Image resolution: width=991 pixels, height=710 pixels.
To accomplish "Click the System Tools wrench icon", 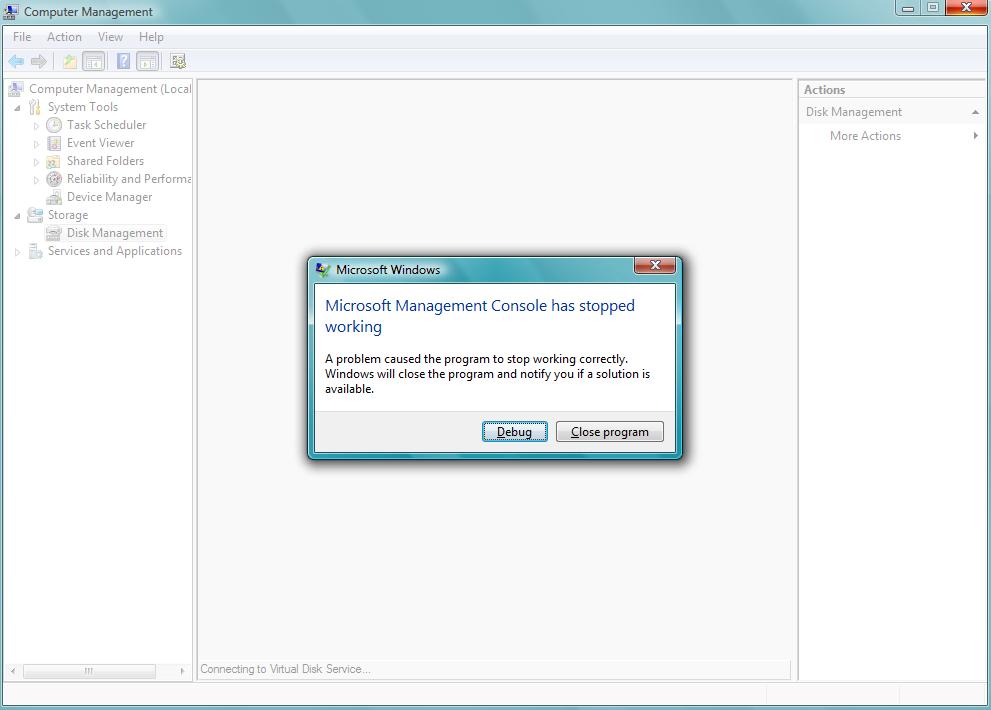I will [x=35, y=107].
